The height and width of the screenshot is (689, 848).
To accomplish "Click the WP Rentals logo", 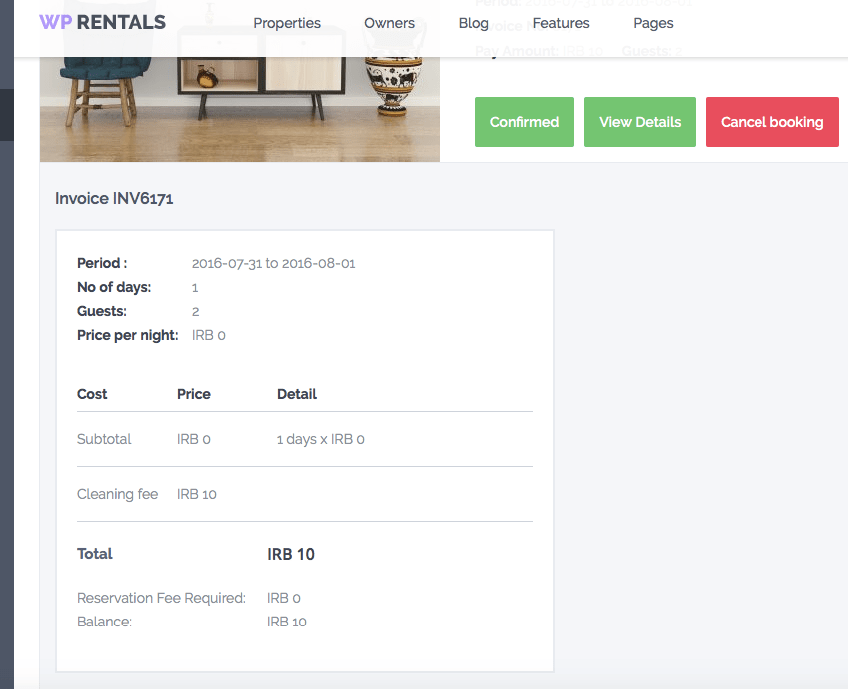I will 102,22.
